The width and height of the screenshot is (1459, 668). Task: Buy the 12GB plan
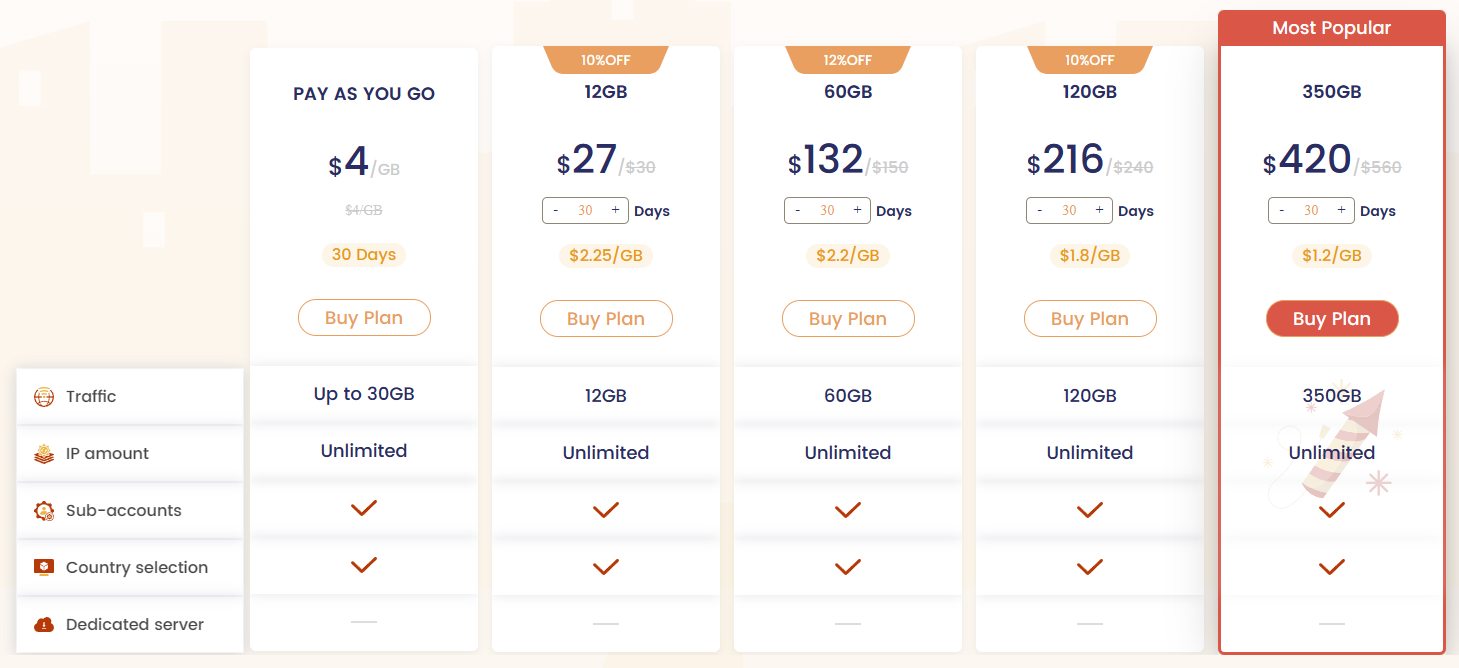(x=606, y=319)
